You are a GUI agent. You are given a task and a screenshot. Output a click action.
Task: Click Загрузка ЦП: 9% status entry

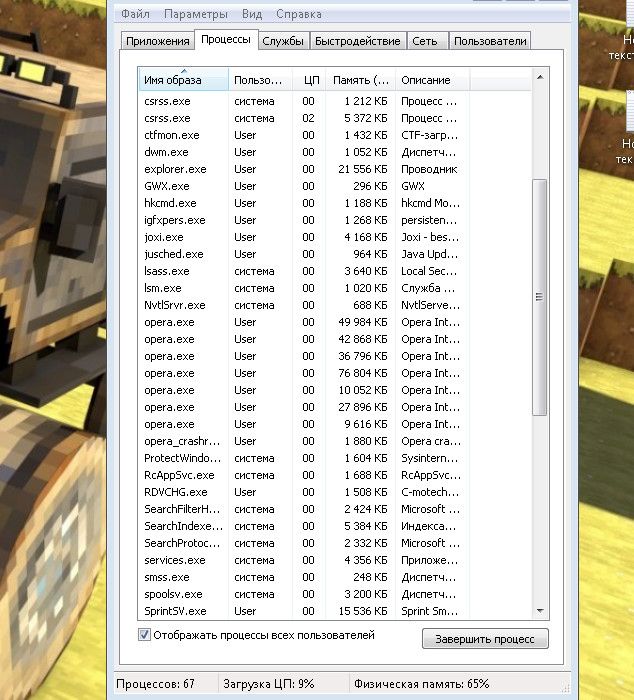(269, 684)
